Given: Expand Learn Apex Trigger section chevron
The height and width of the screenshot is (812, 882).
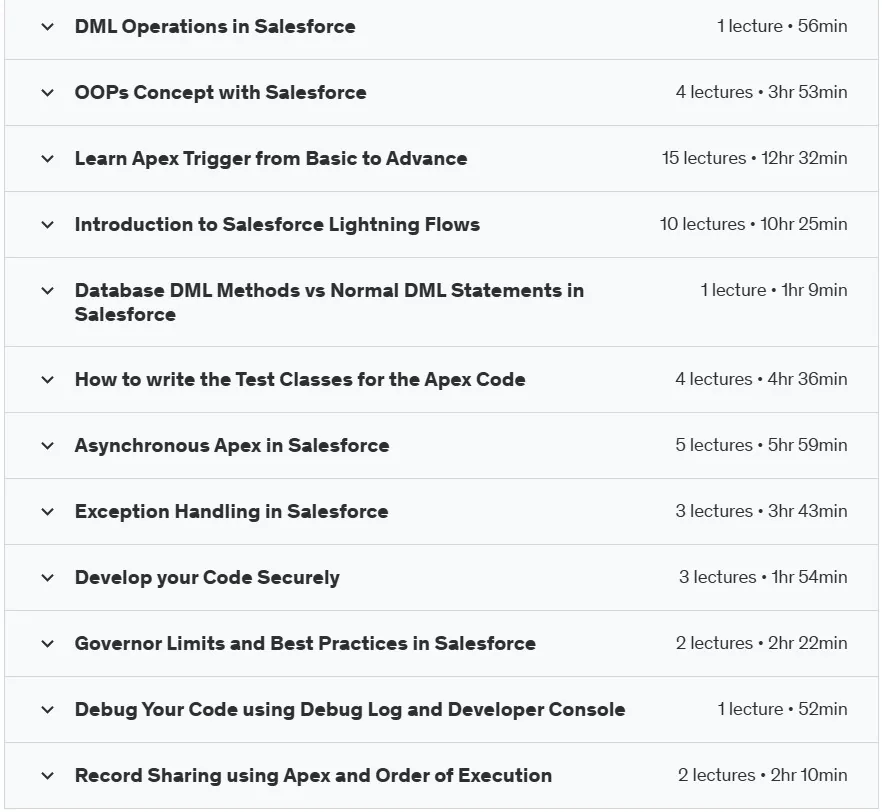Looking at the screenshot, I should (48, 159).
